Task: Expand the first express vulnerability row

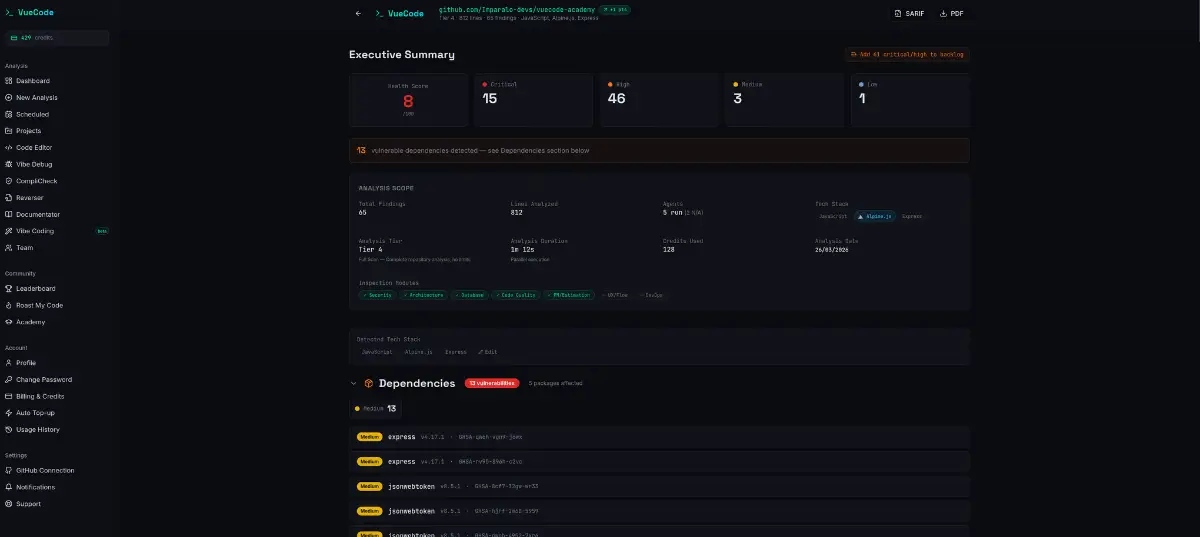Action: [x=660, y=437]
